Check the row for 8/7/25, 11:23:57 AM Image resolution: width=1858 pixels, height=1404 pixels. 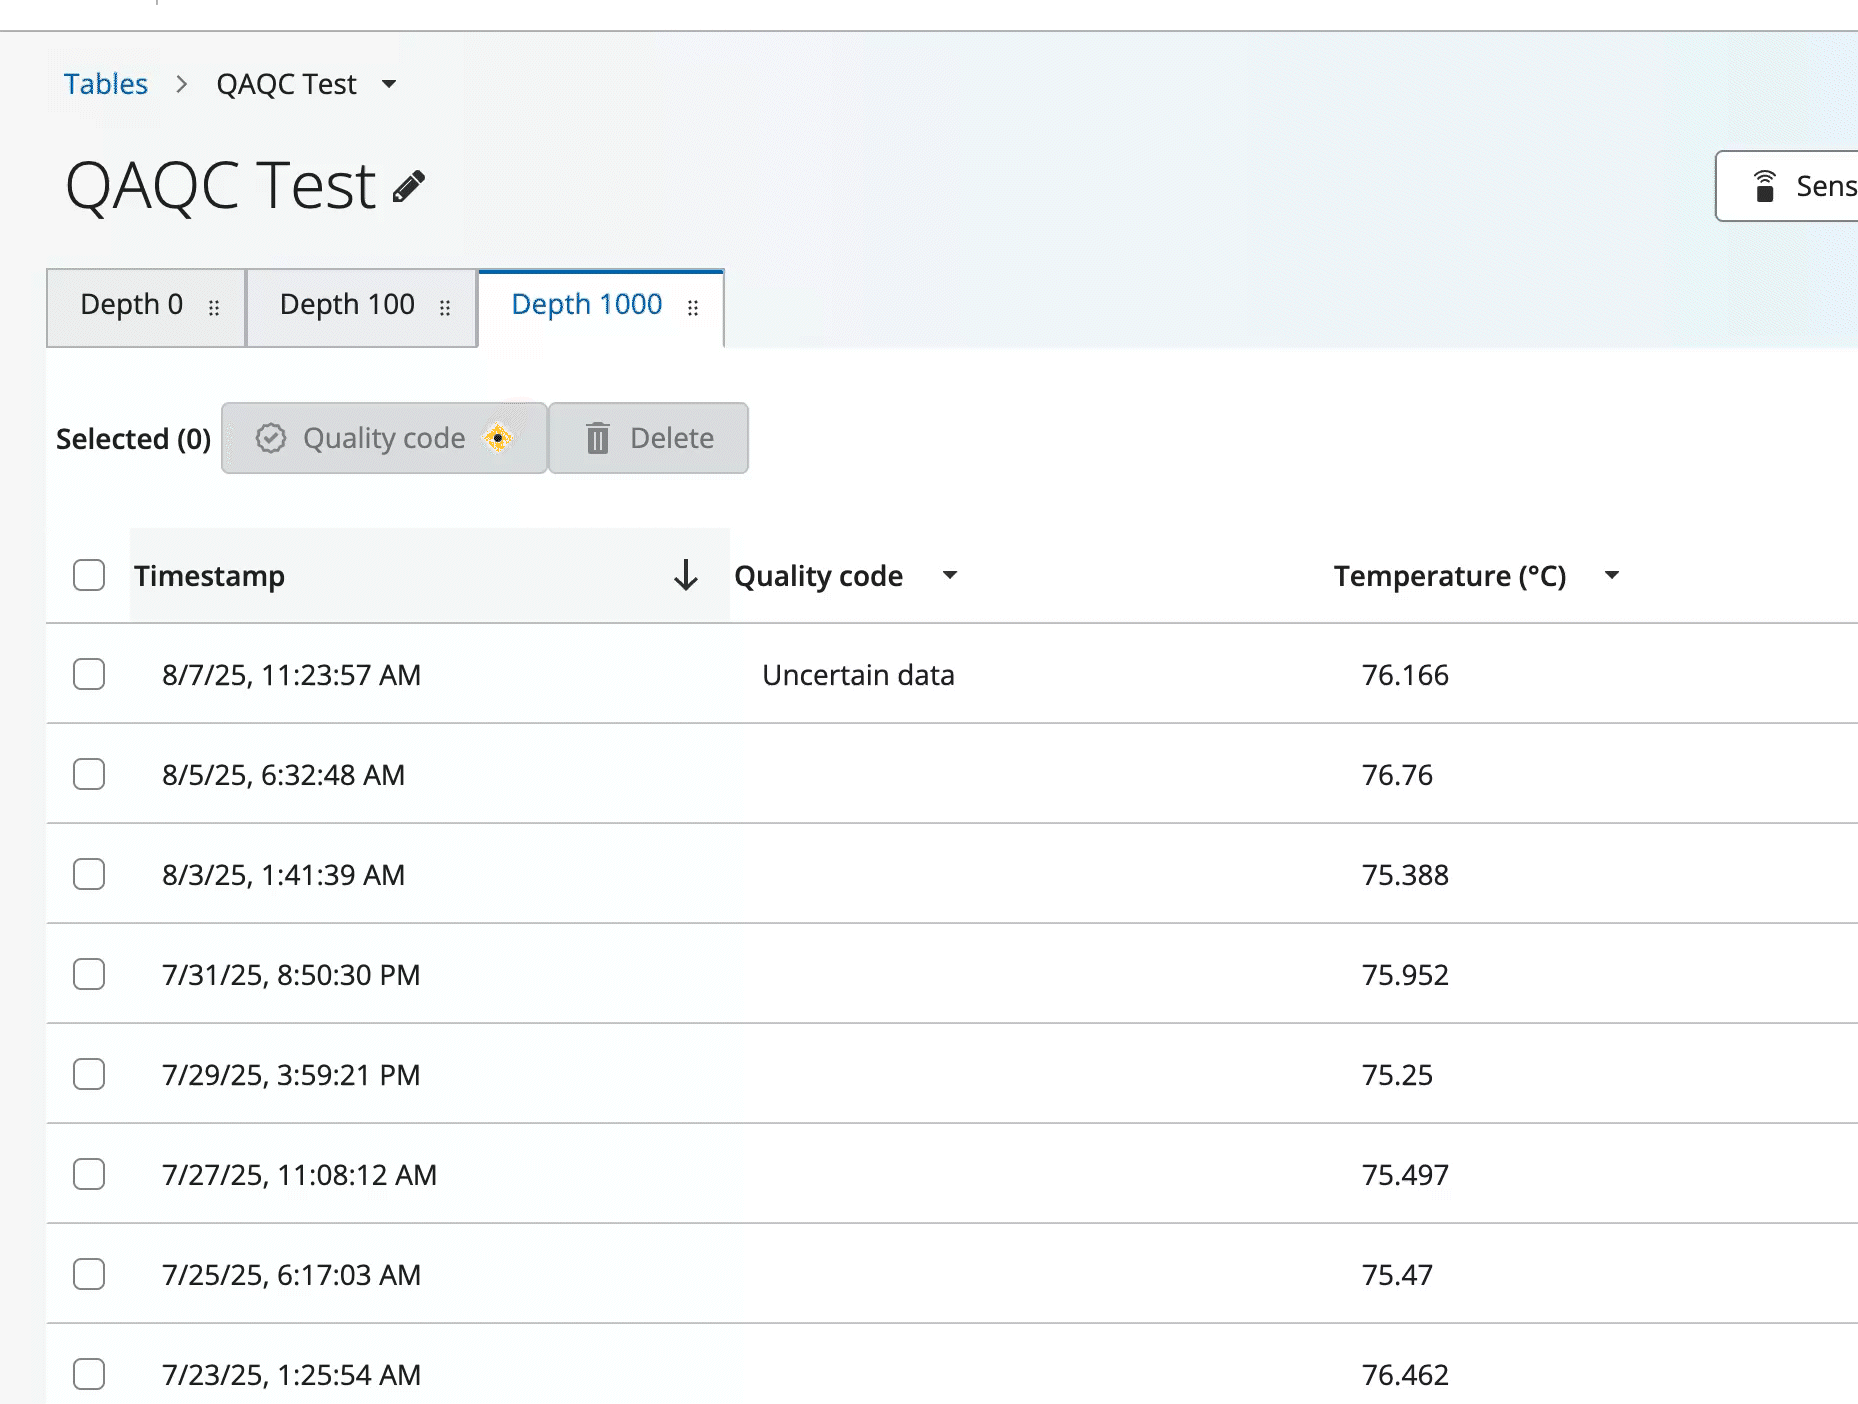89,674
